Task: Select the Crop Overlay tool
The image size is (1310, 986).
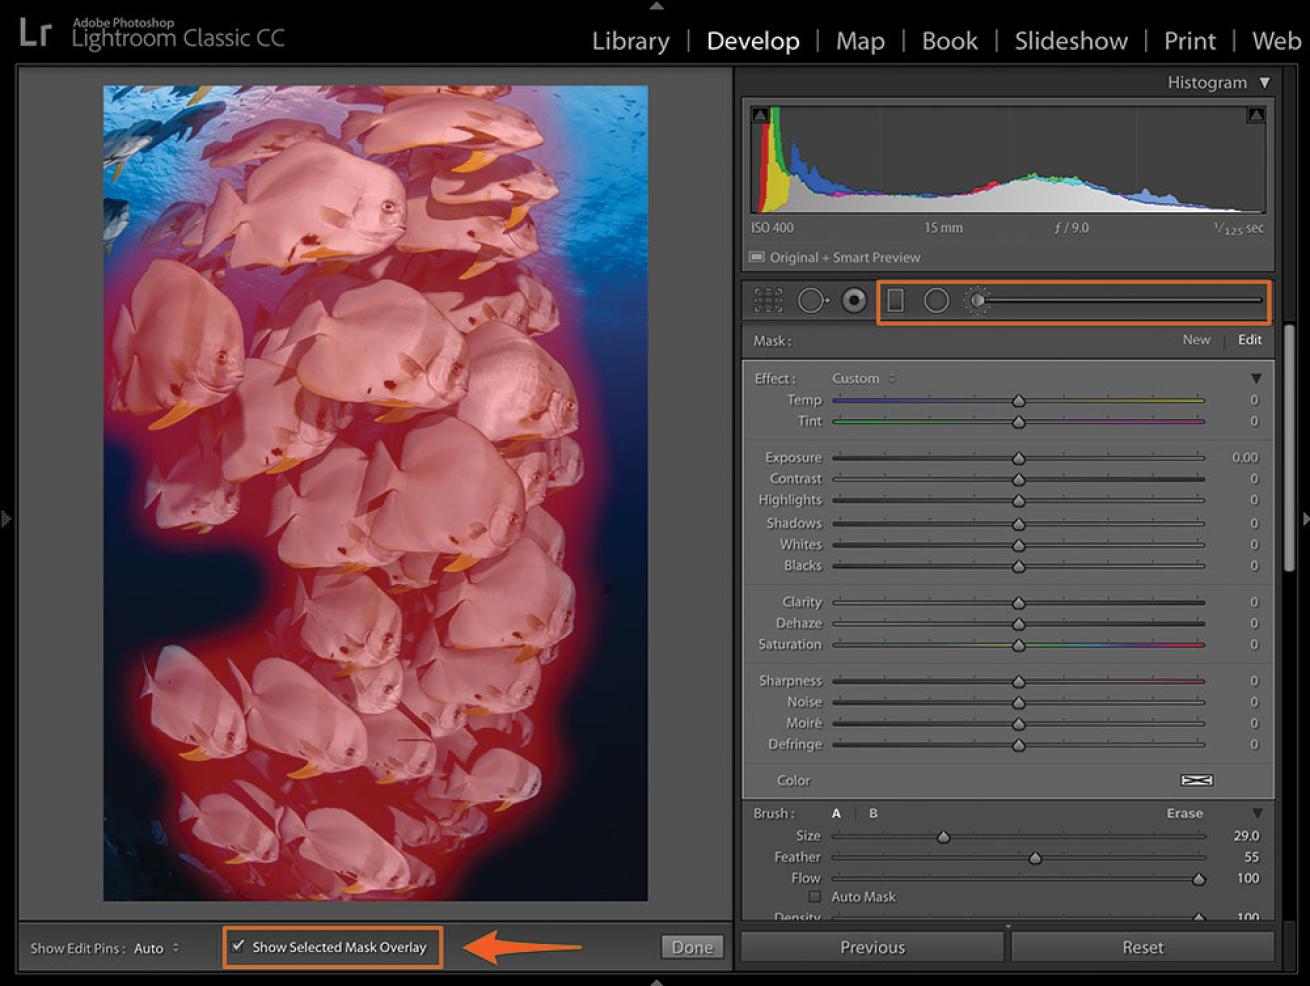Action: pyautogui.click(x=768, y=300)
